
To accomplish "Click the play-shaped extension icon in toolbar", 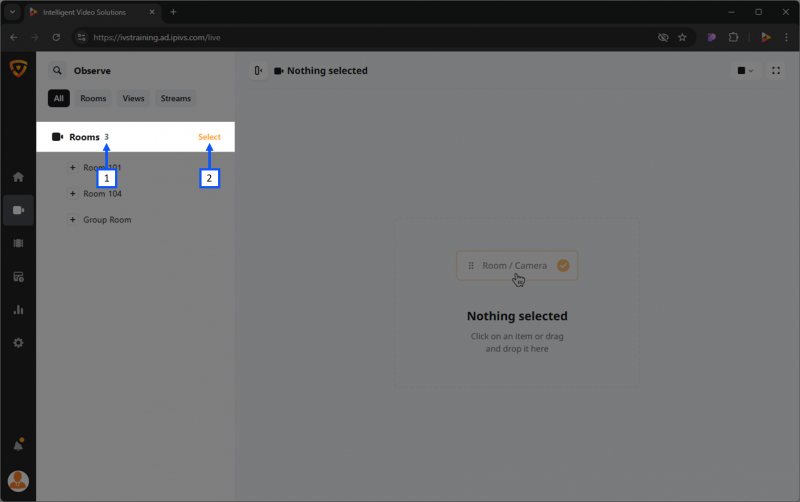I will click(765, 37).
